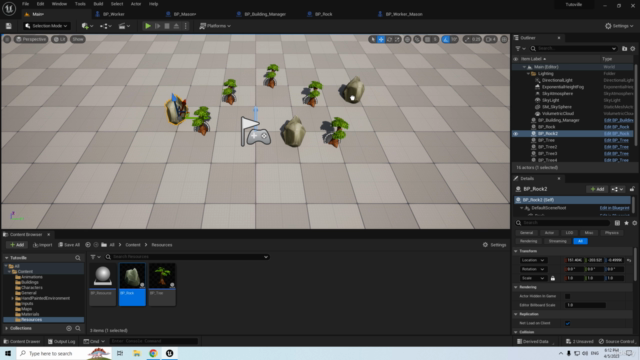
Task: Switch to the BP_Worker_Mason tab
Action: click(404, 14)
